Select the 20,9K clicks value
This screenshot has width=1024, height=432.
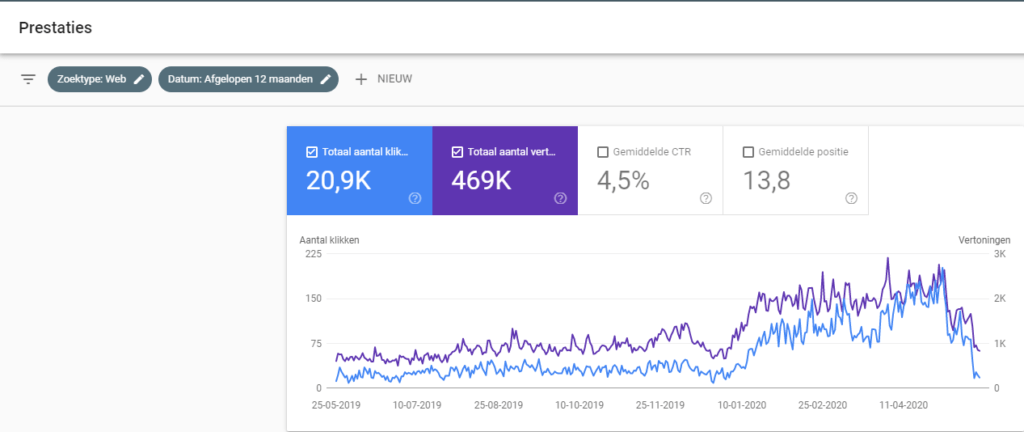338,181
